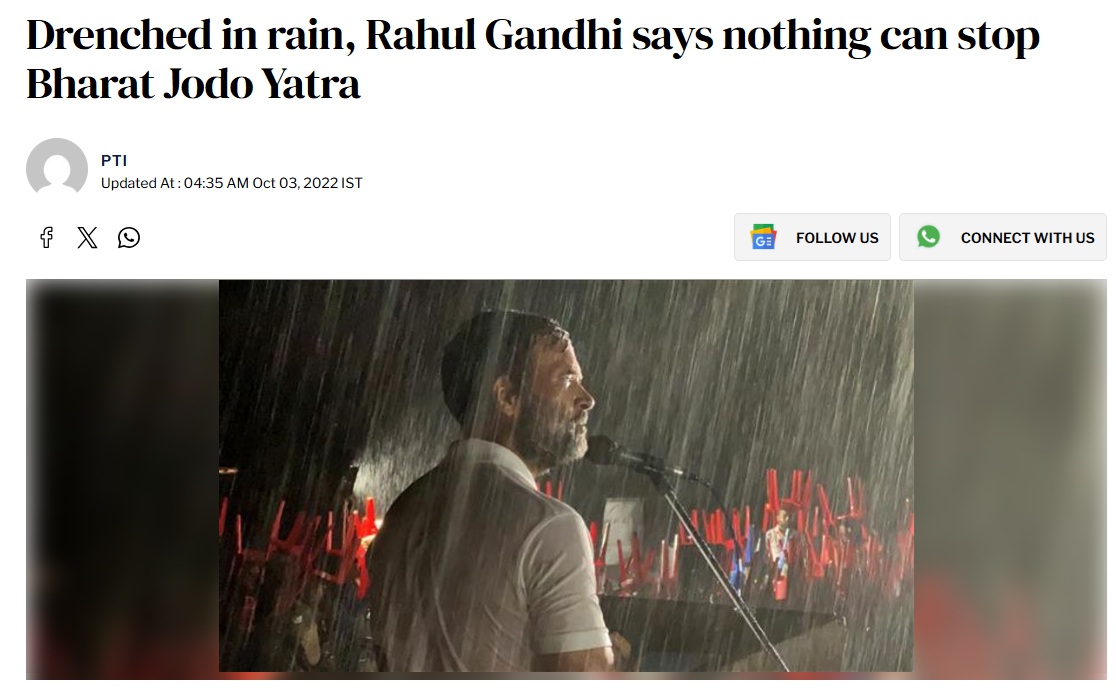The image size is (1116, 700).
Task: Click the Updated At timestamp
Action: (x=231, y=183)
